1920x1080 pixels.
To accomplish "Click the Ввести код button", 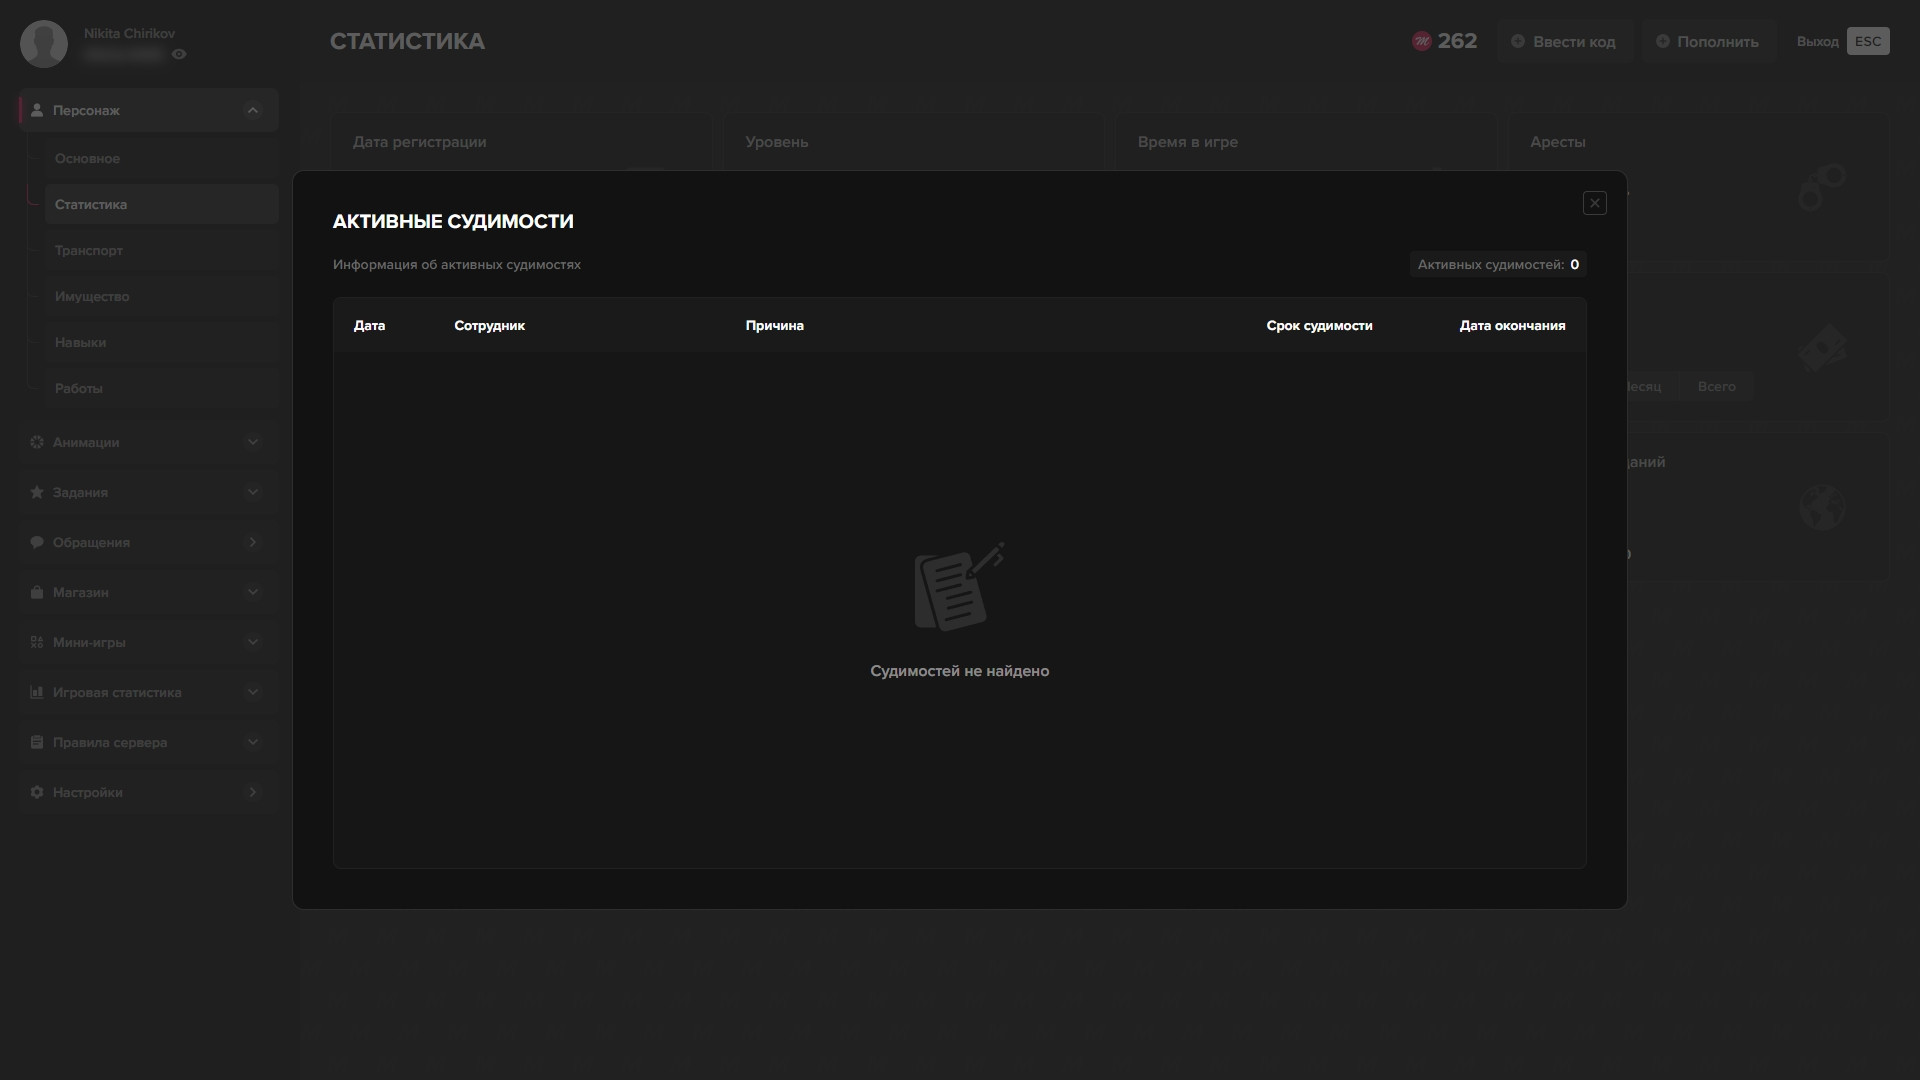I will click(x=1564, y=41).
